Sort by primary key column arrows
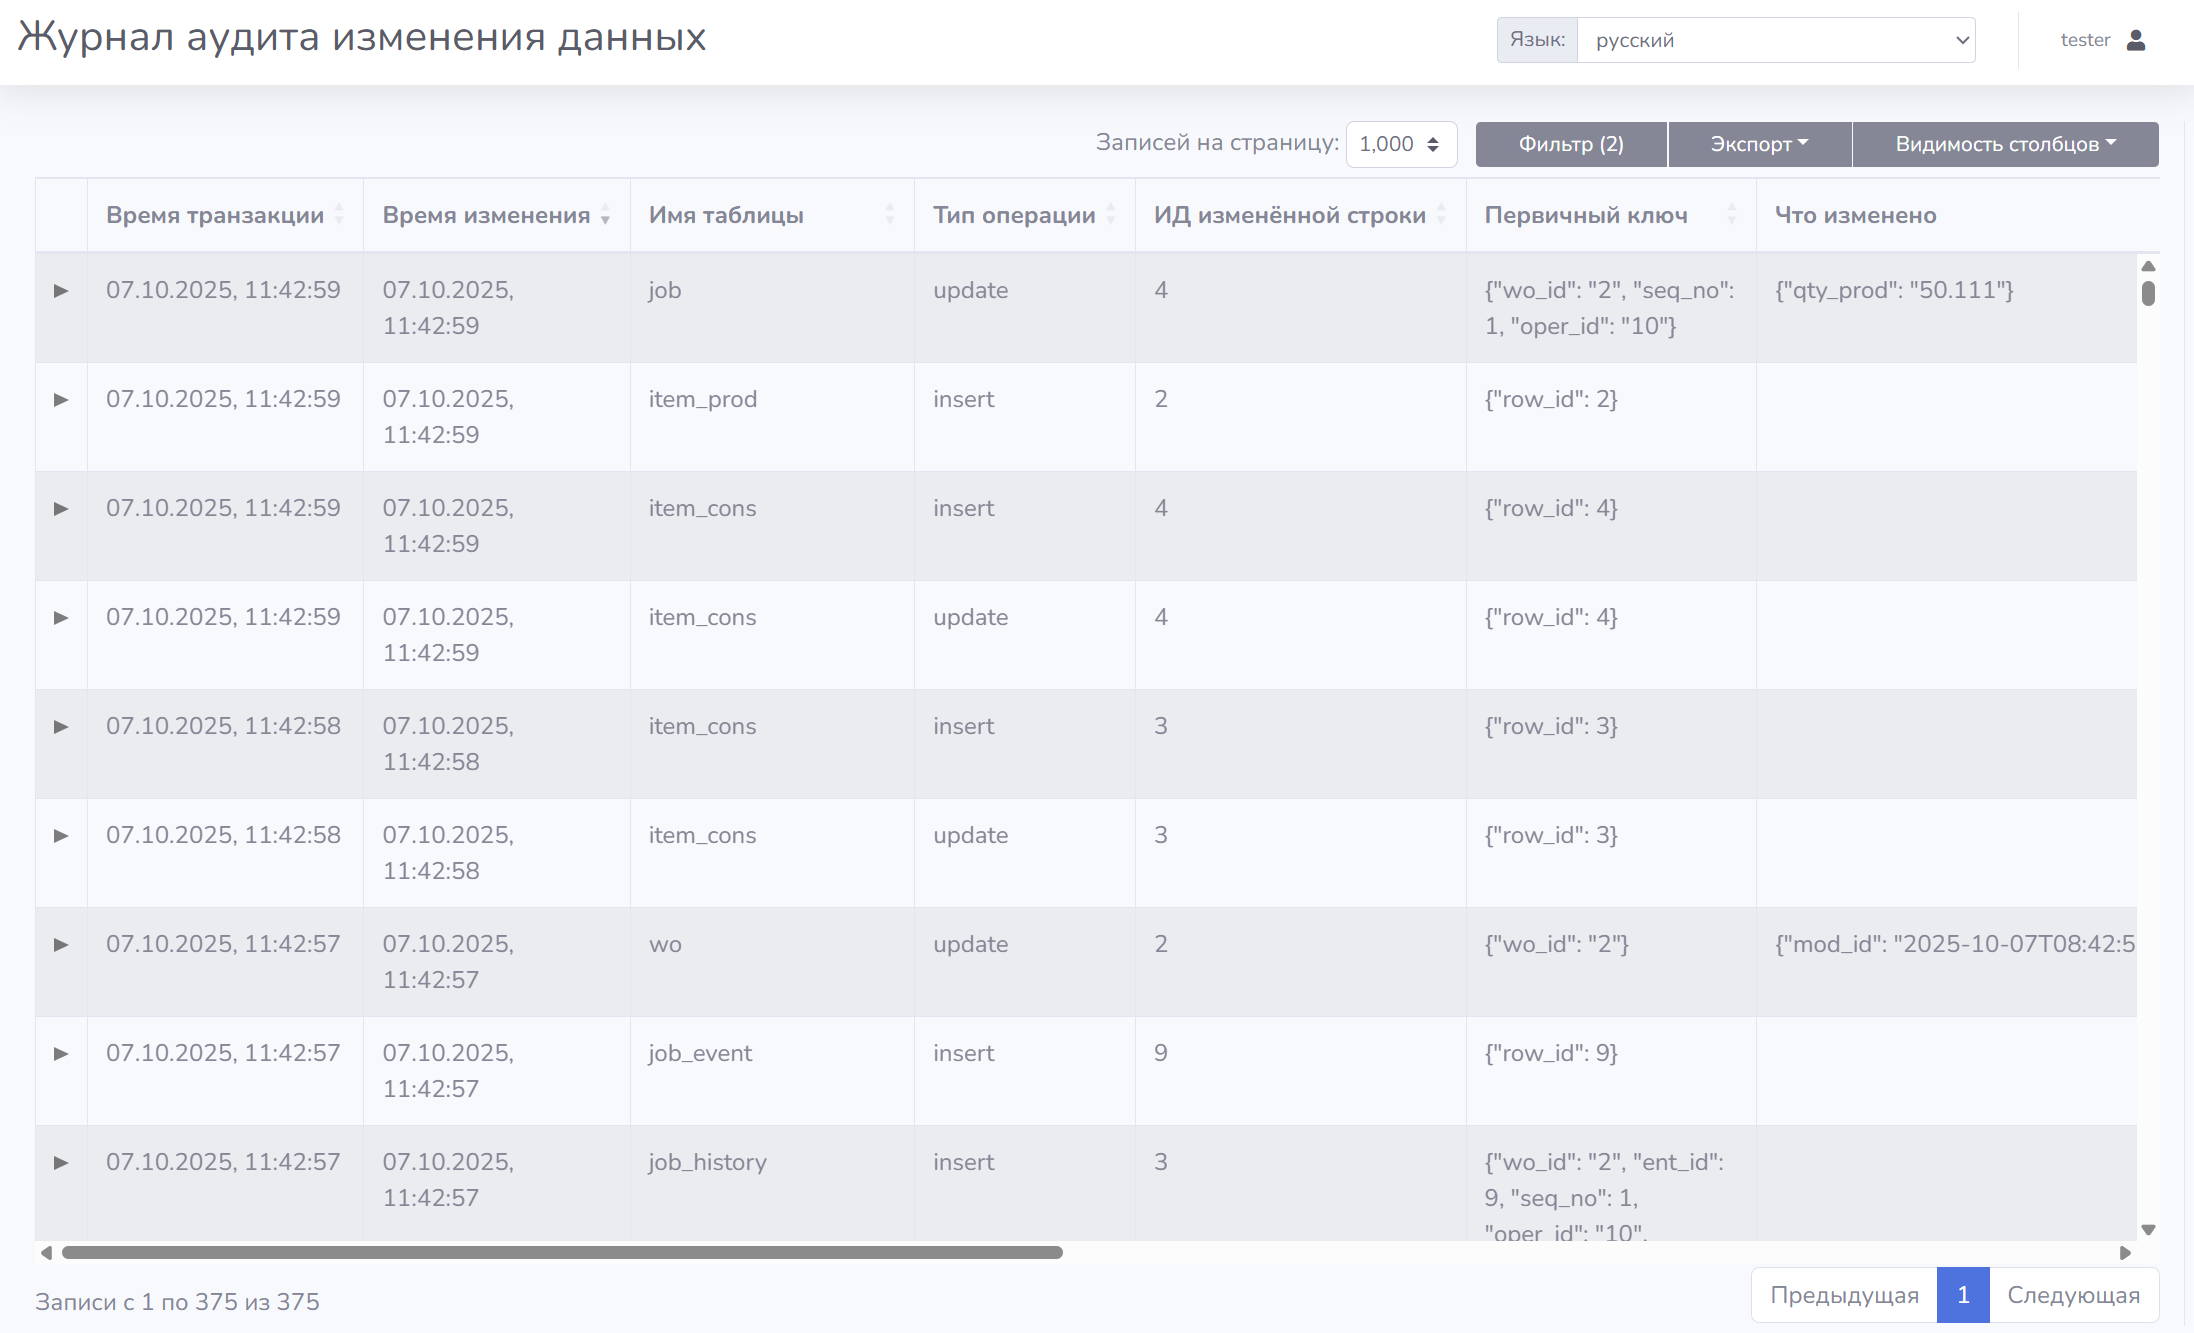The width and height of the screenshot is (2194, 1333). (1731, 215)
